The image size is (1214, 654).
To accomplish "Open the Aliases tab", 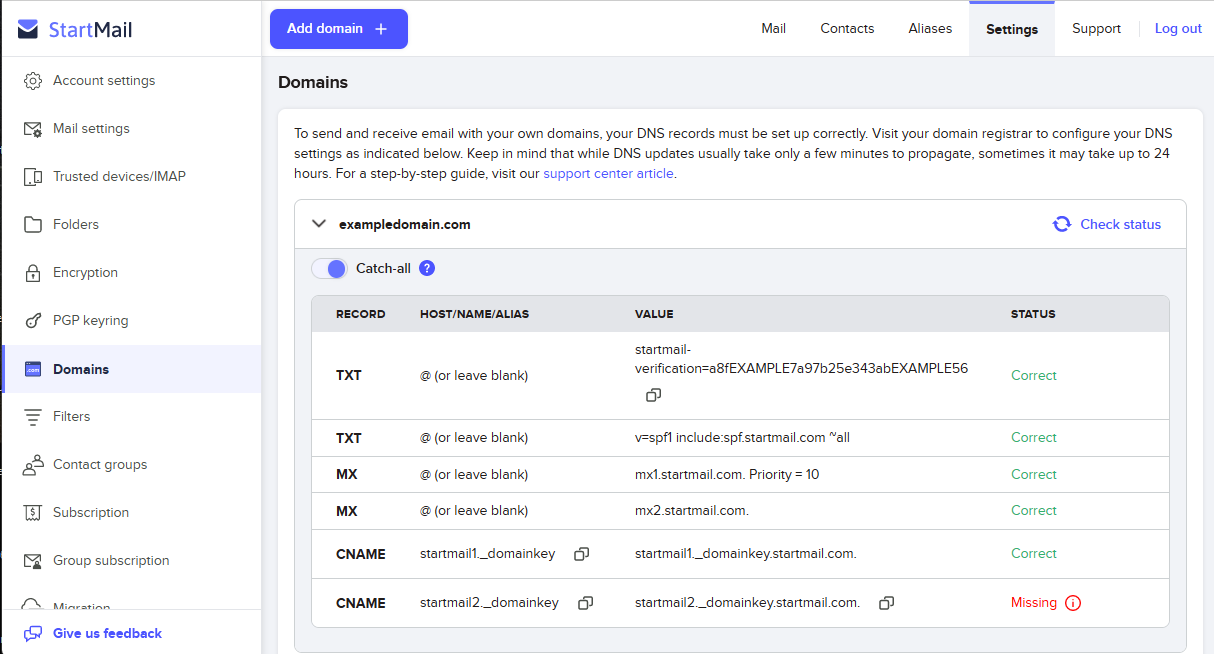I will [x=930, y=28].
